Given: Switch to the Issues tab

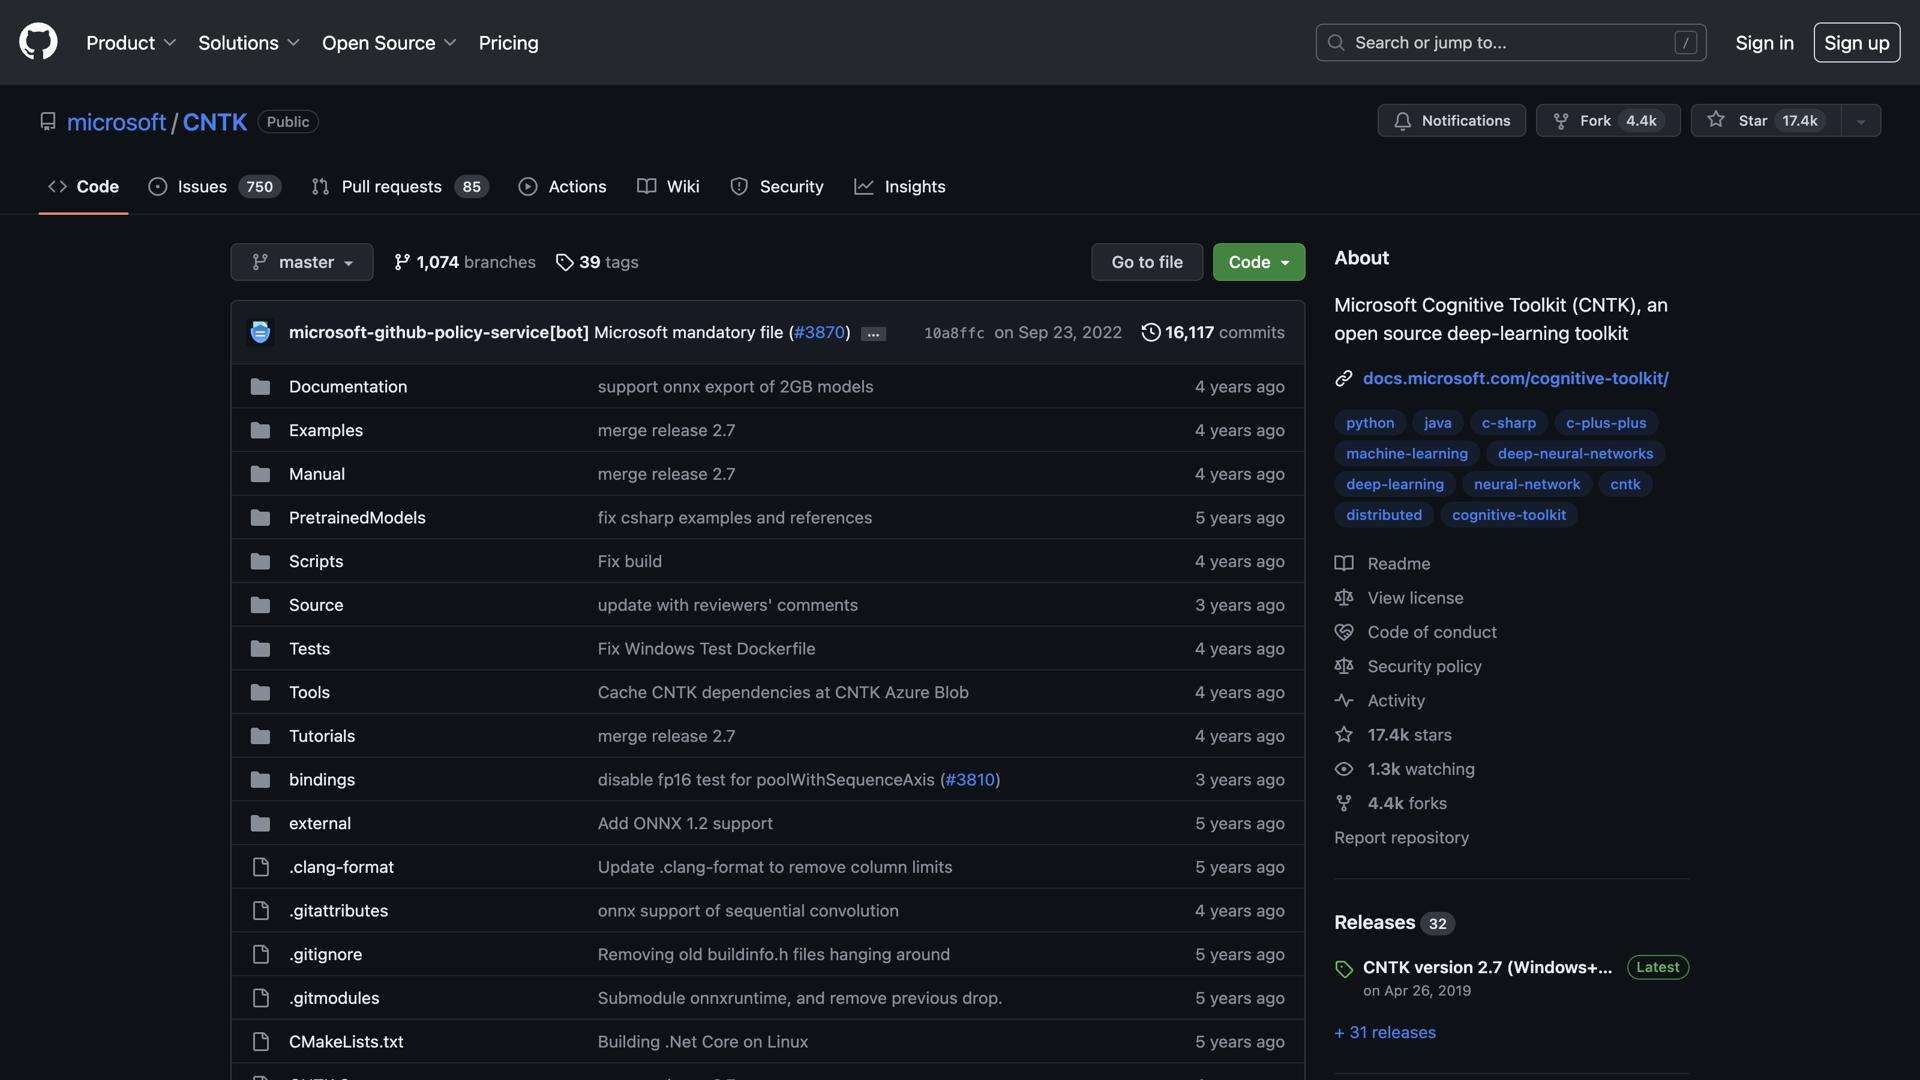Looking at the screenshot, I should click(202, 186).
